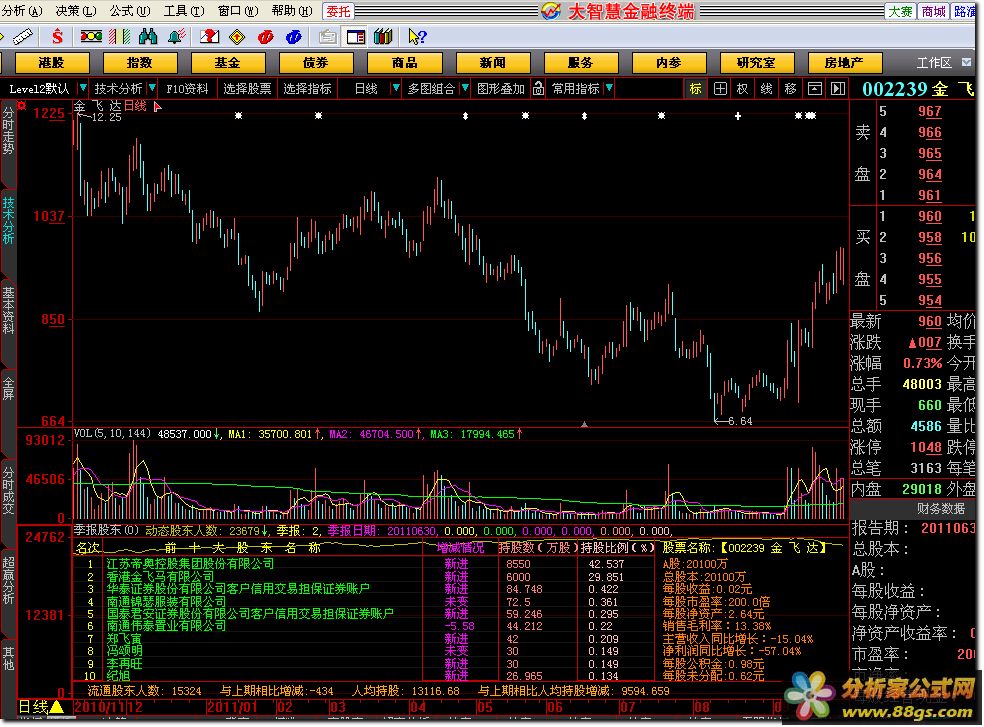Open the 常用指标 dropdown arrow

(609, 88)
